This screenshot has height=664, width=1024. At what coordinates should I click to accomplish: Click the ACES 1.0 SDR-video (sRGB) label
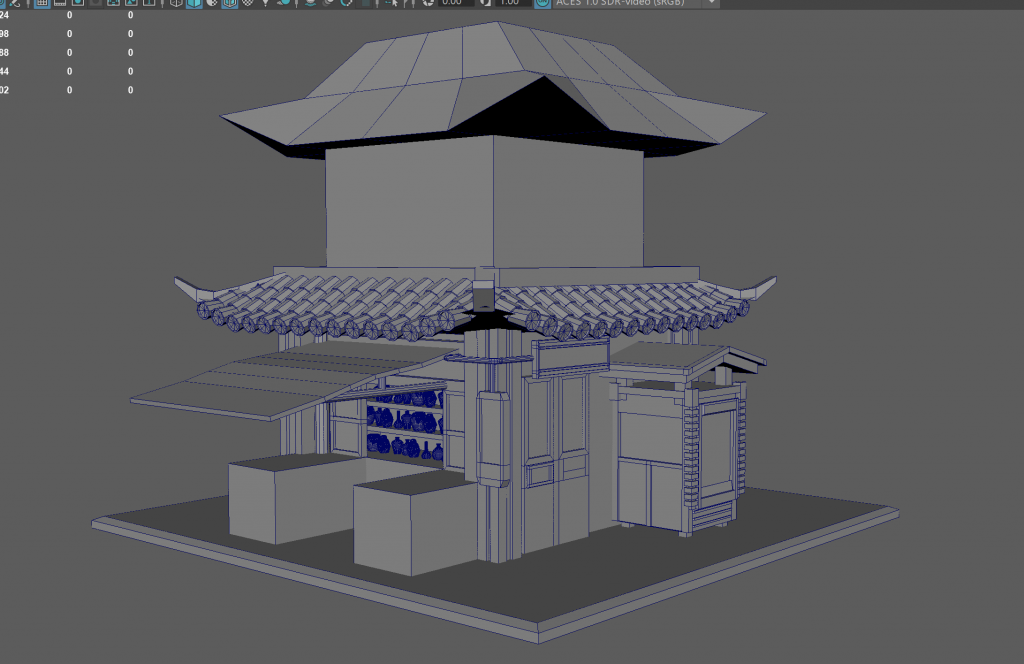[x=620, y=3]
